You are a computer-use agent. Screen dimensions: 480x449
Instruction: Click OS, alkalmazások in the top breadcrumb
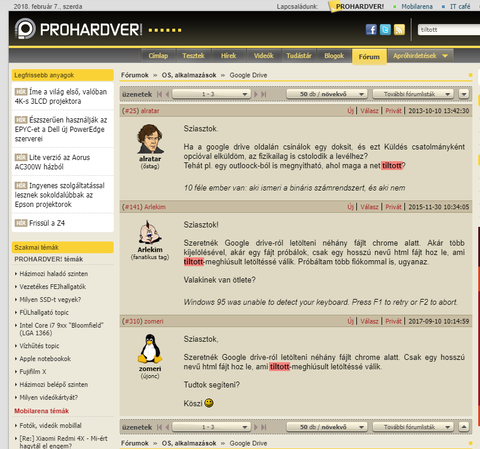point(189,75)
